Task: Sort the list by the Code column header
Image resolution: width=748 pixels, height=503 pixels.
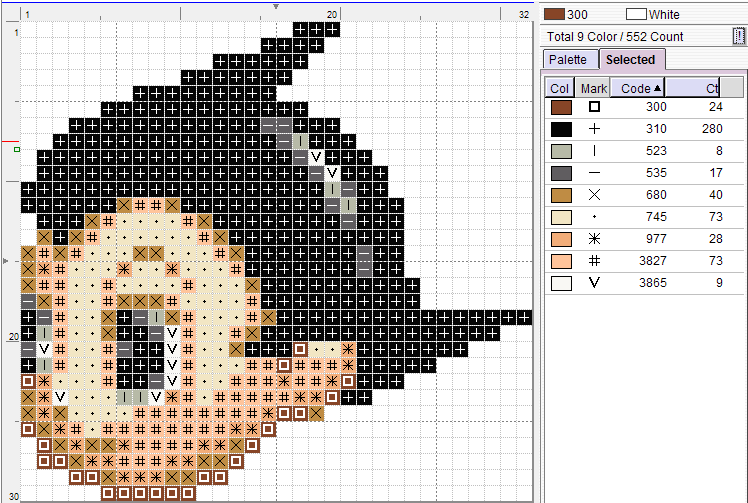Action: pos(636,88)
